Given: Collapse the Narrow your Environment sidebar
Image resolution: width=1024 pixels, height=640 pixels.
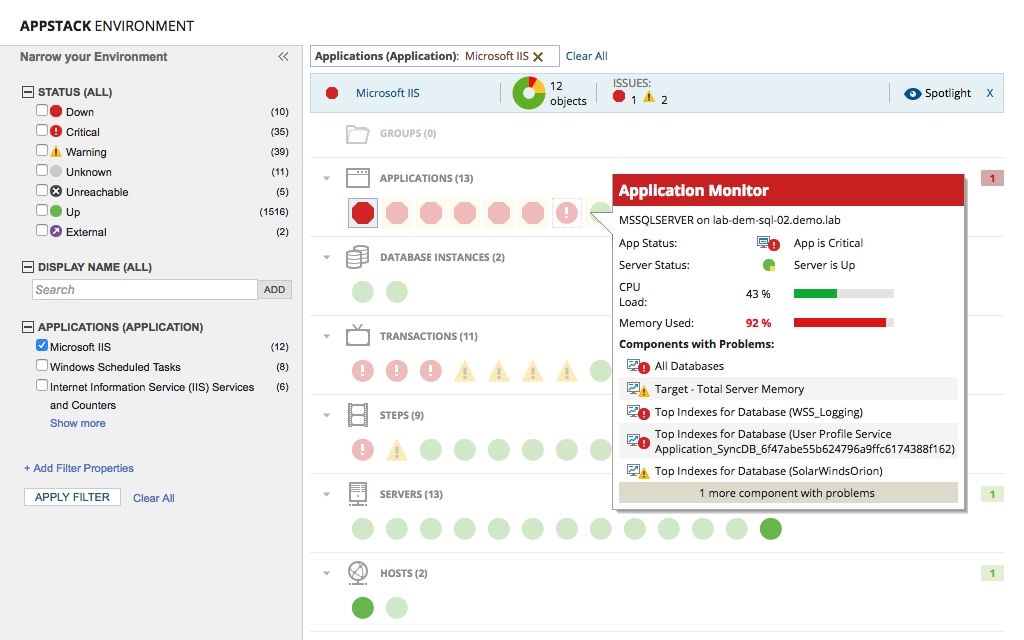Looking at the screenshot, I should tap(283, 57).
